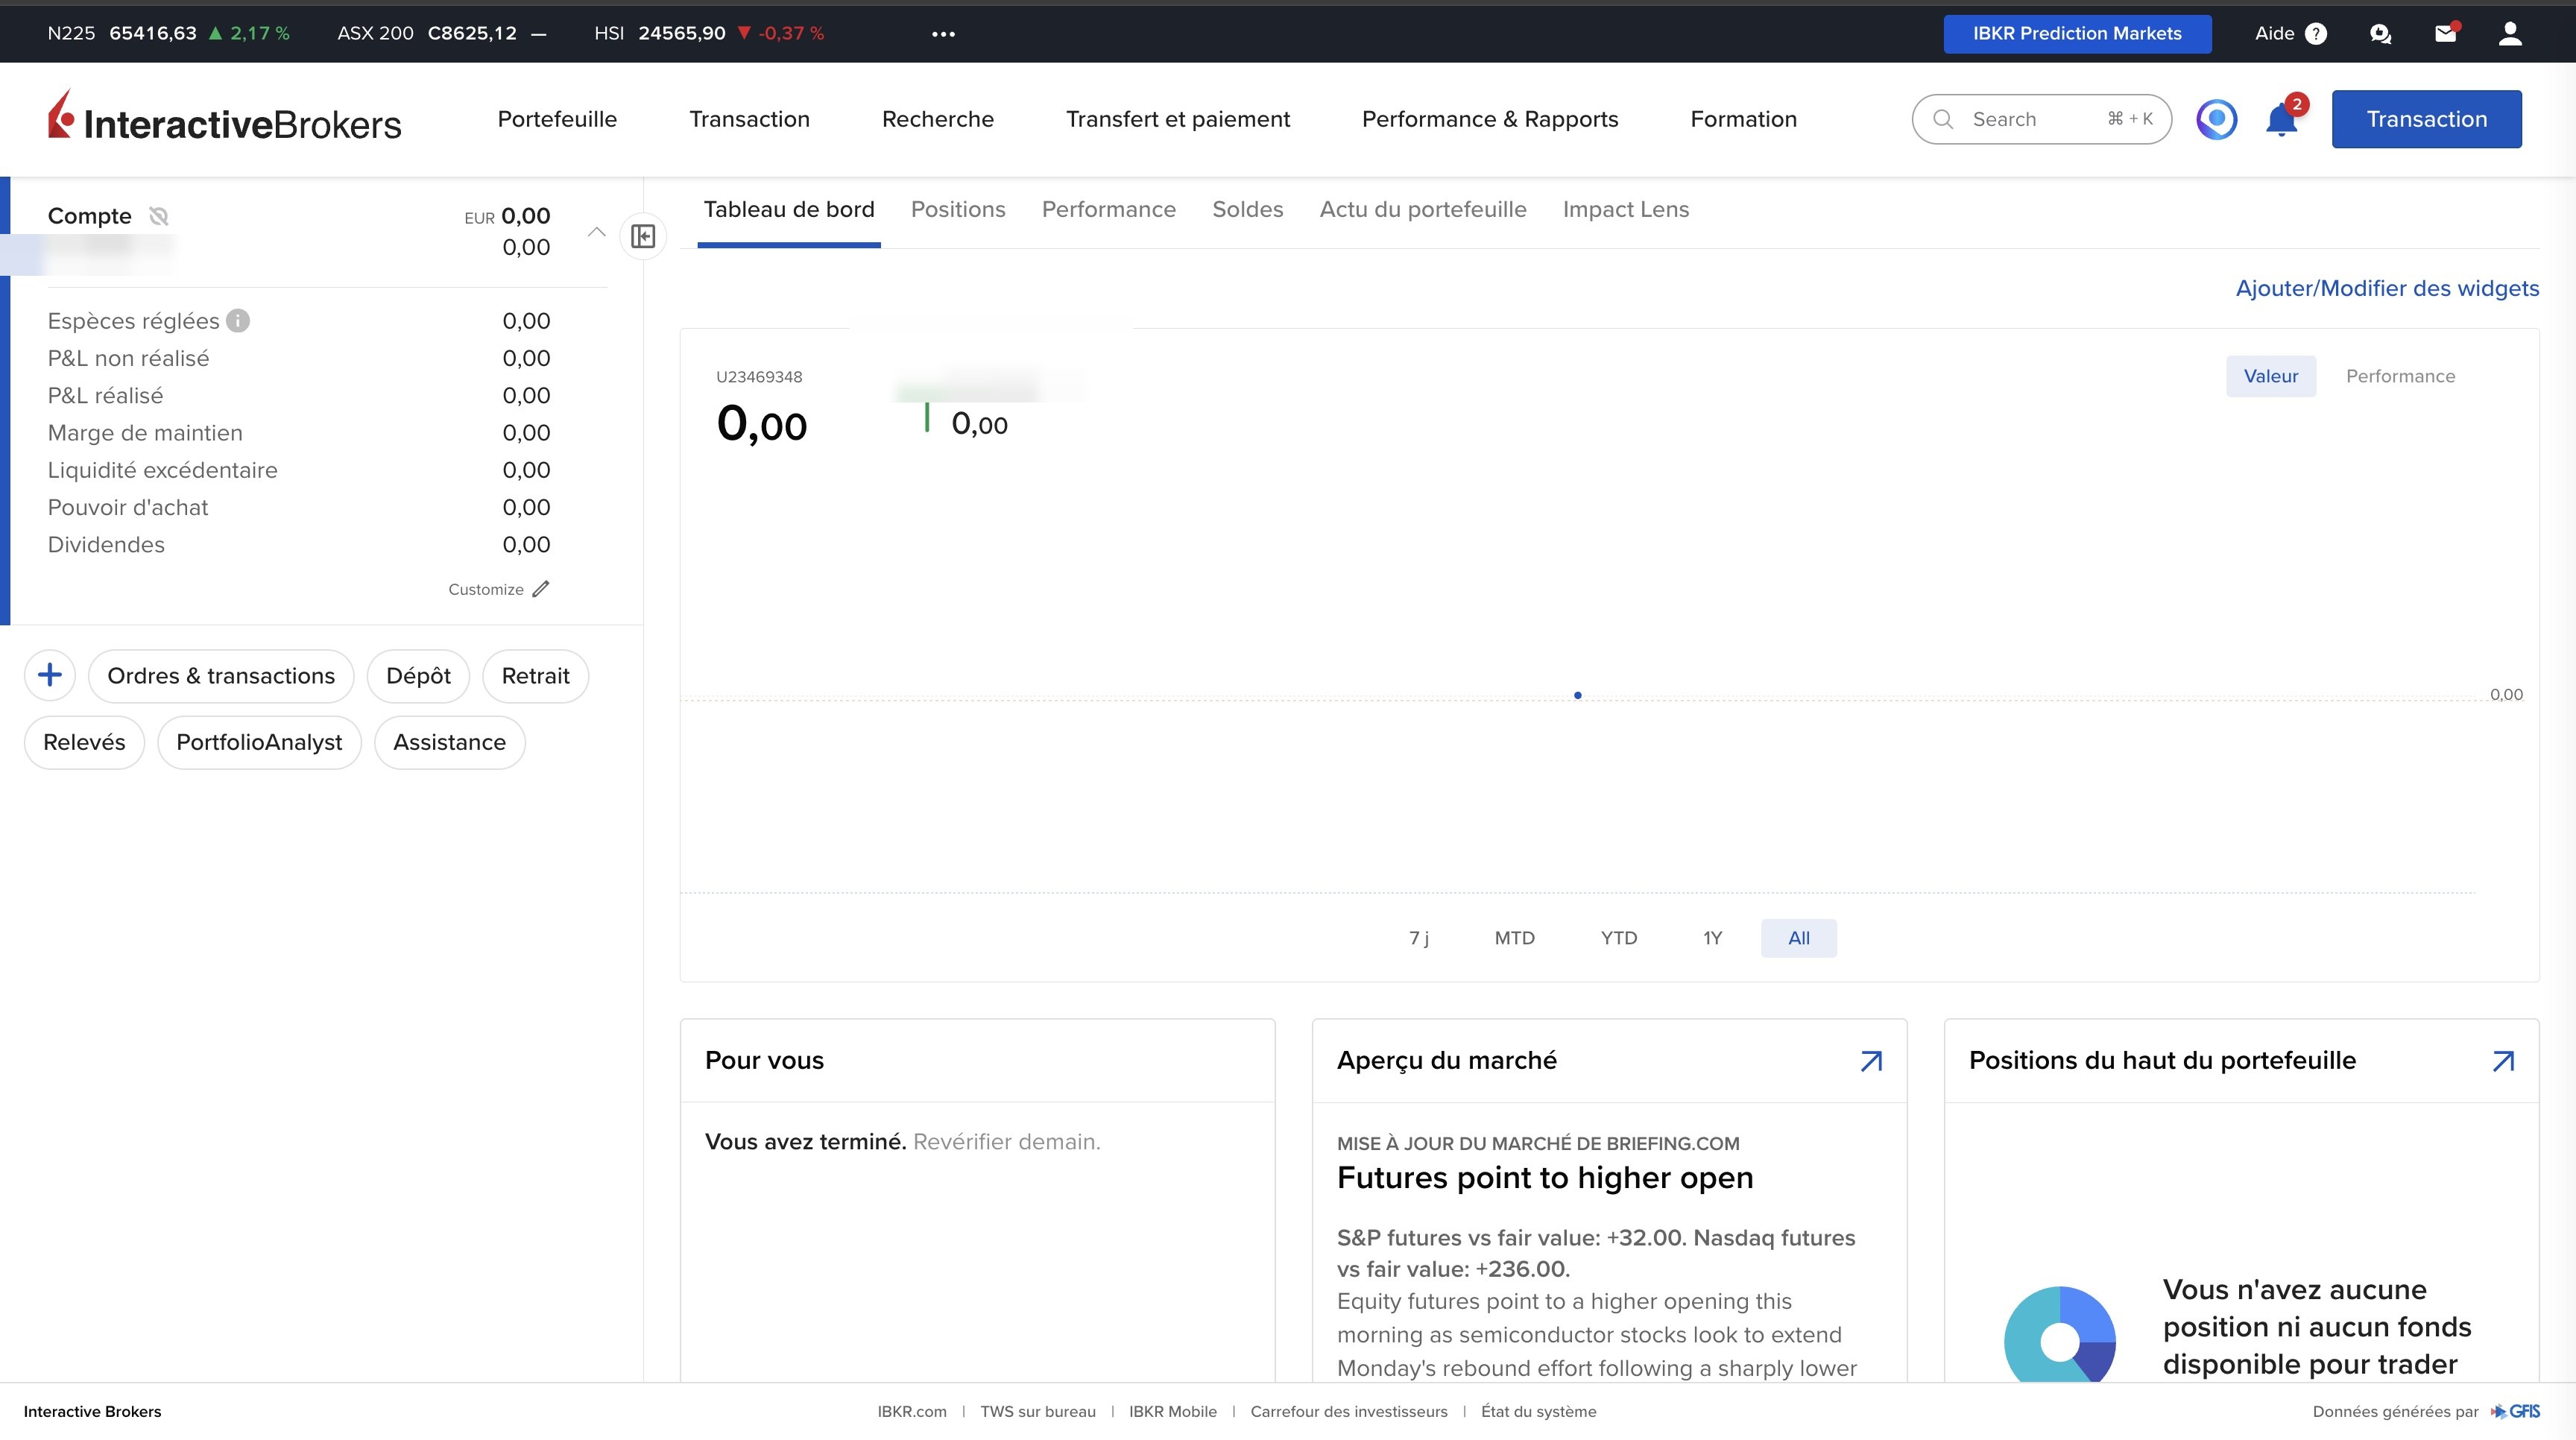
Task: Select the 7 j time range
Action: (x=1418, y=938)
